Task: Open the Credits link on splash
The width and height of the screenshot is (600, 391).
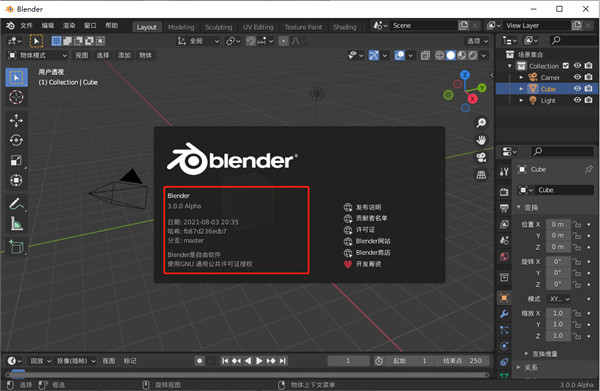Action: (x=365, y=218)
